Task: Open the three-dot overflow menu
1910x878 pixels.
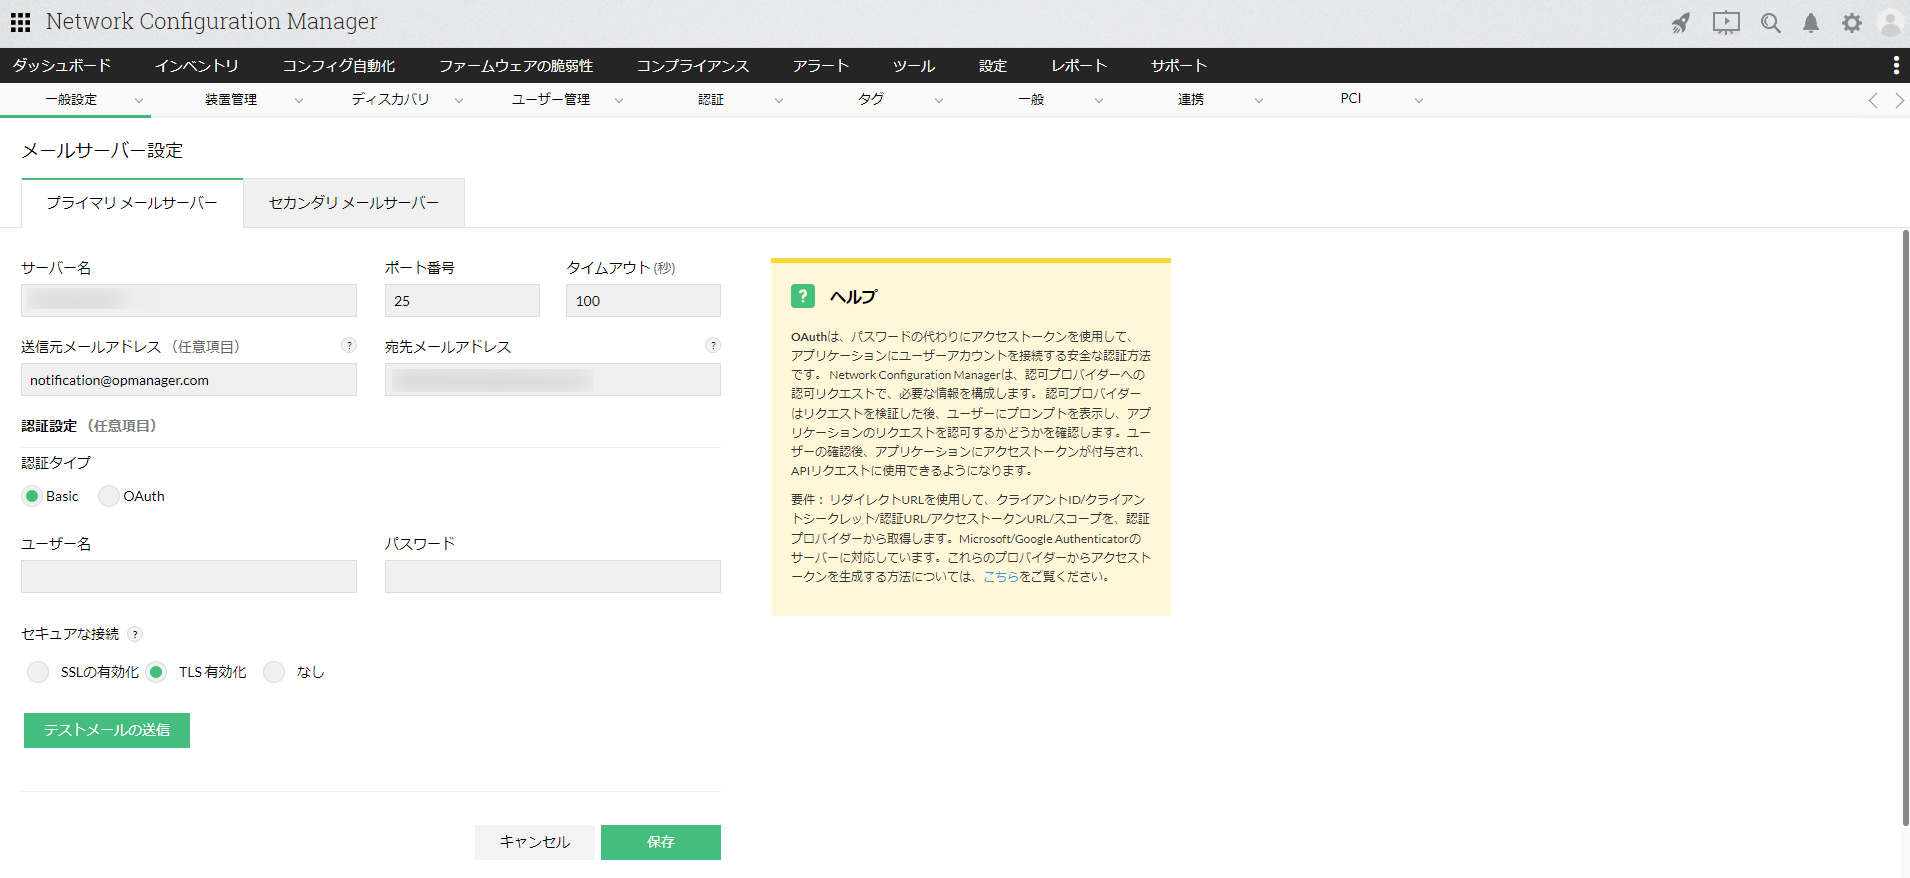Action: [1895, 65]
